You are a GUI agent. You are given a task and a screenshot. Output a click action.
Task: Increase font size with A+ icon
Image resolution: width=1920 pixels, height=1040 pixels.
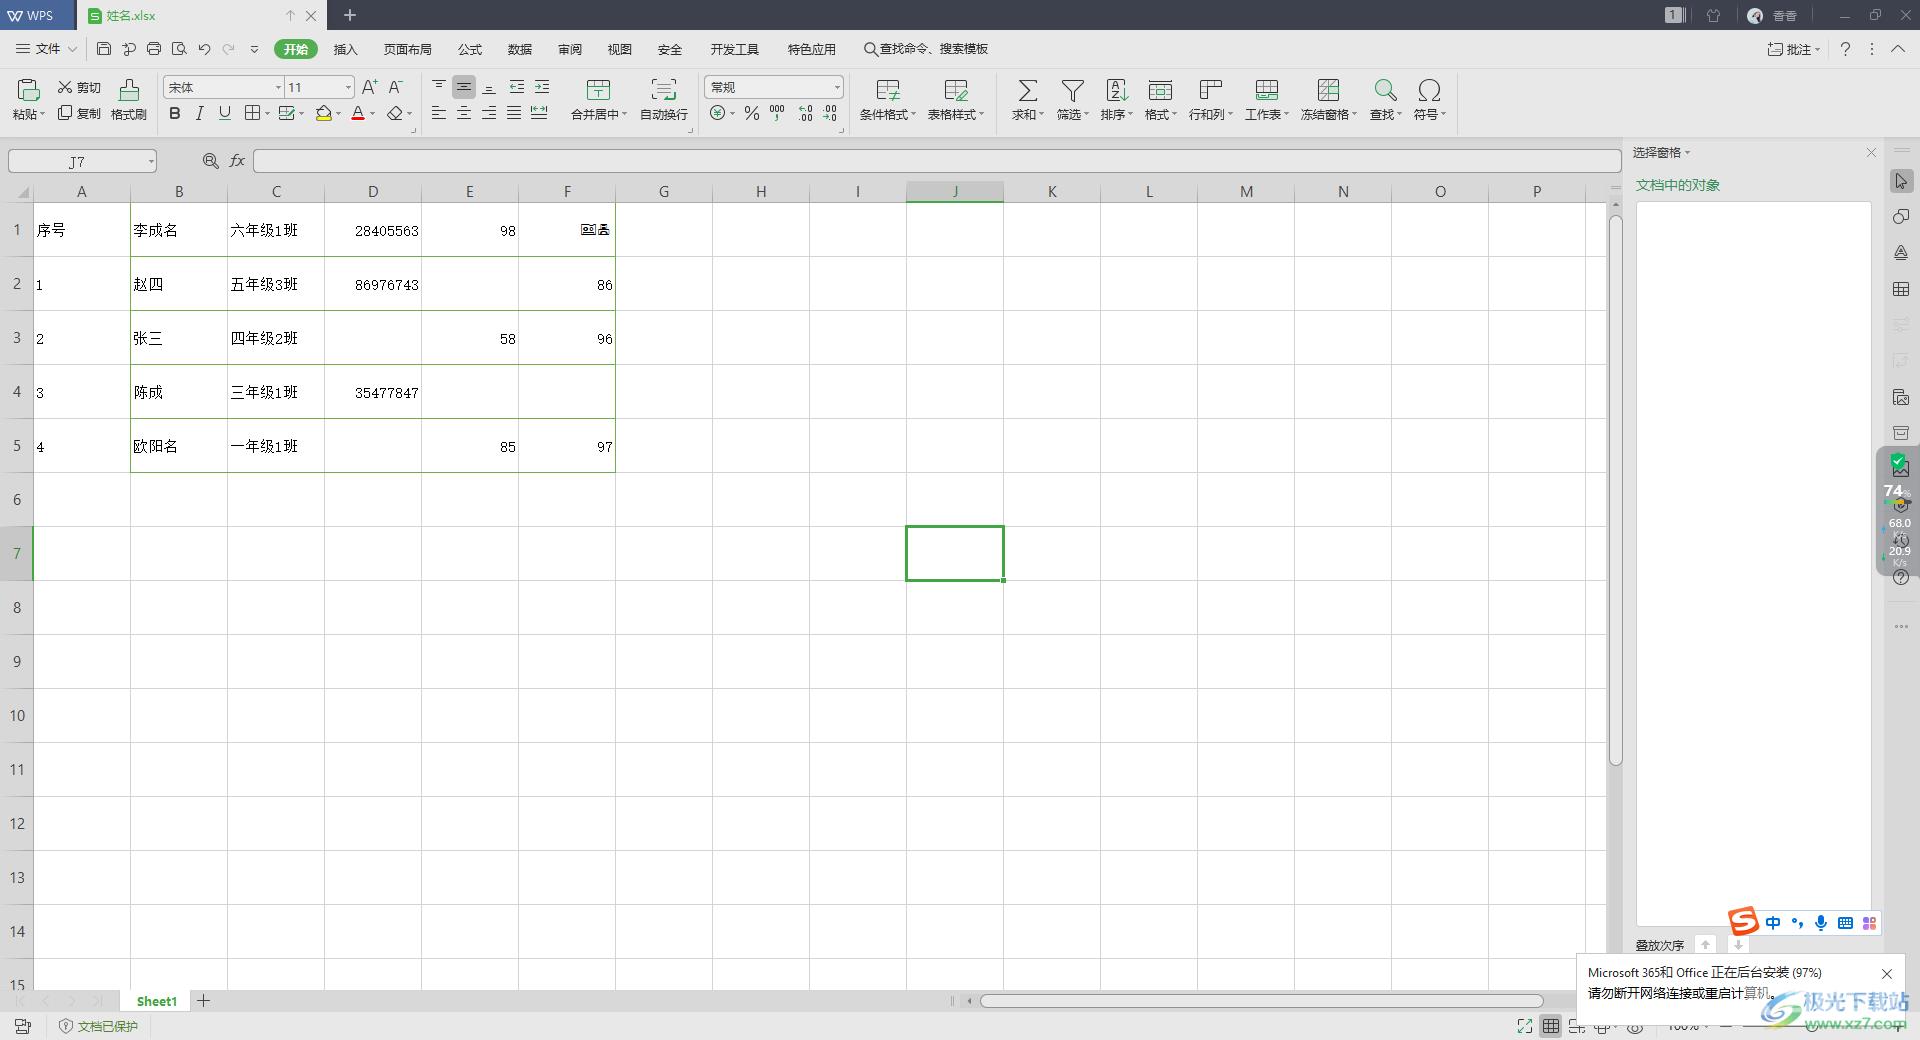[370, 87]
